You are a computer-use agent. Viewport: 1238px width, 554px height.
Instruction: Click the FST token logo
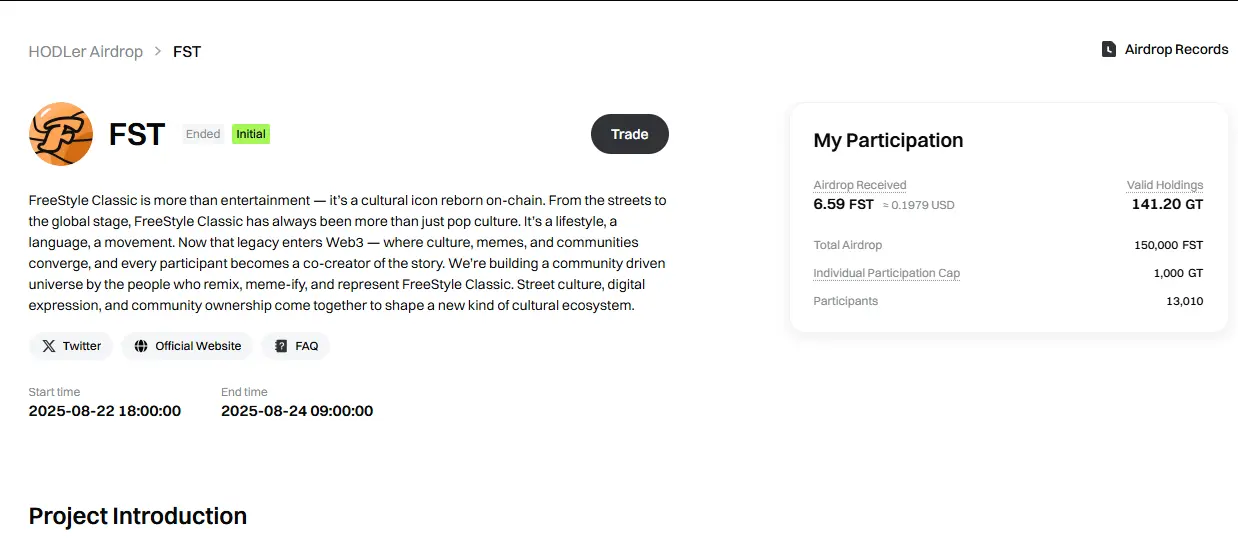point(61,134)
